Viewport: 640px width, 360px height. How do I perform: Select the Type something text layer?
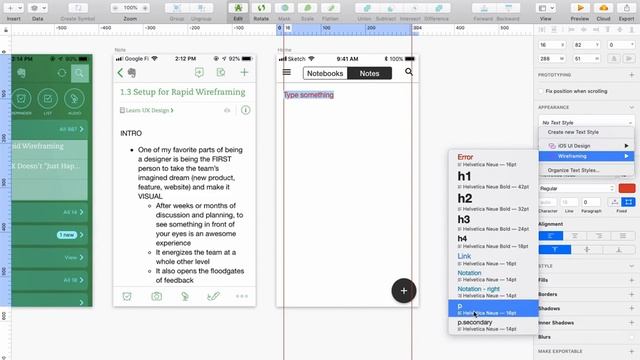309,95
